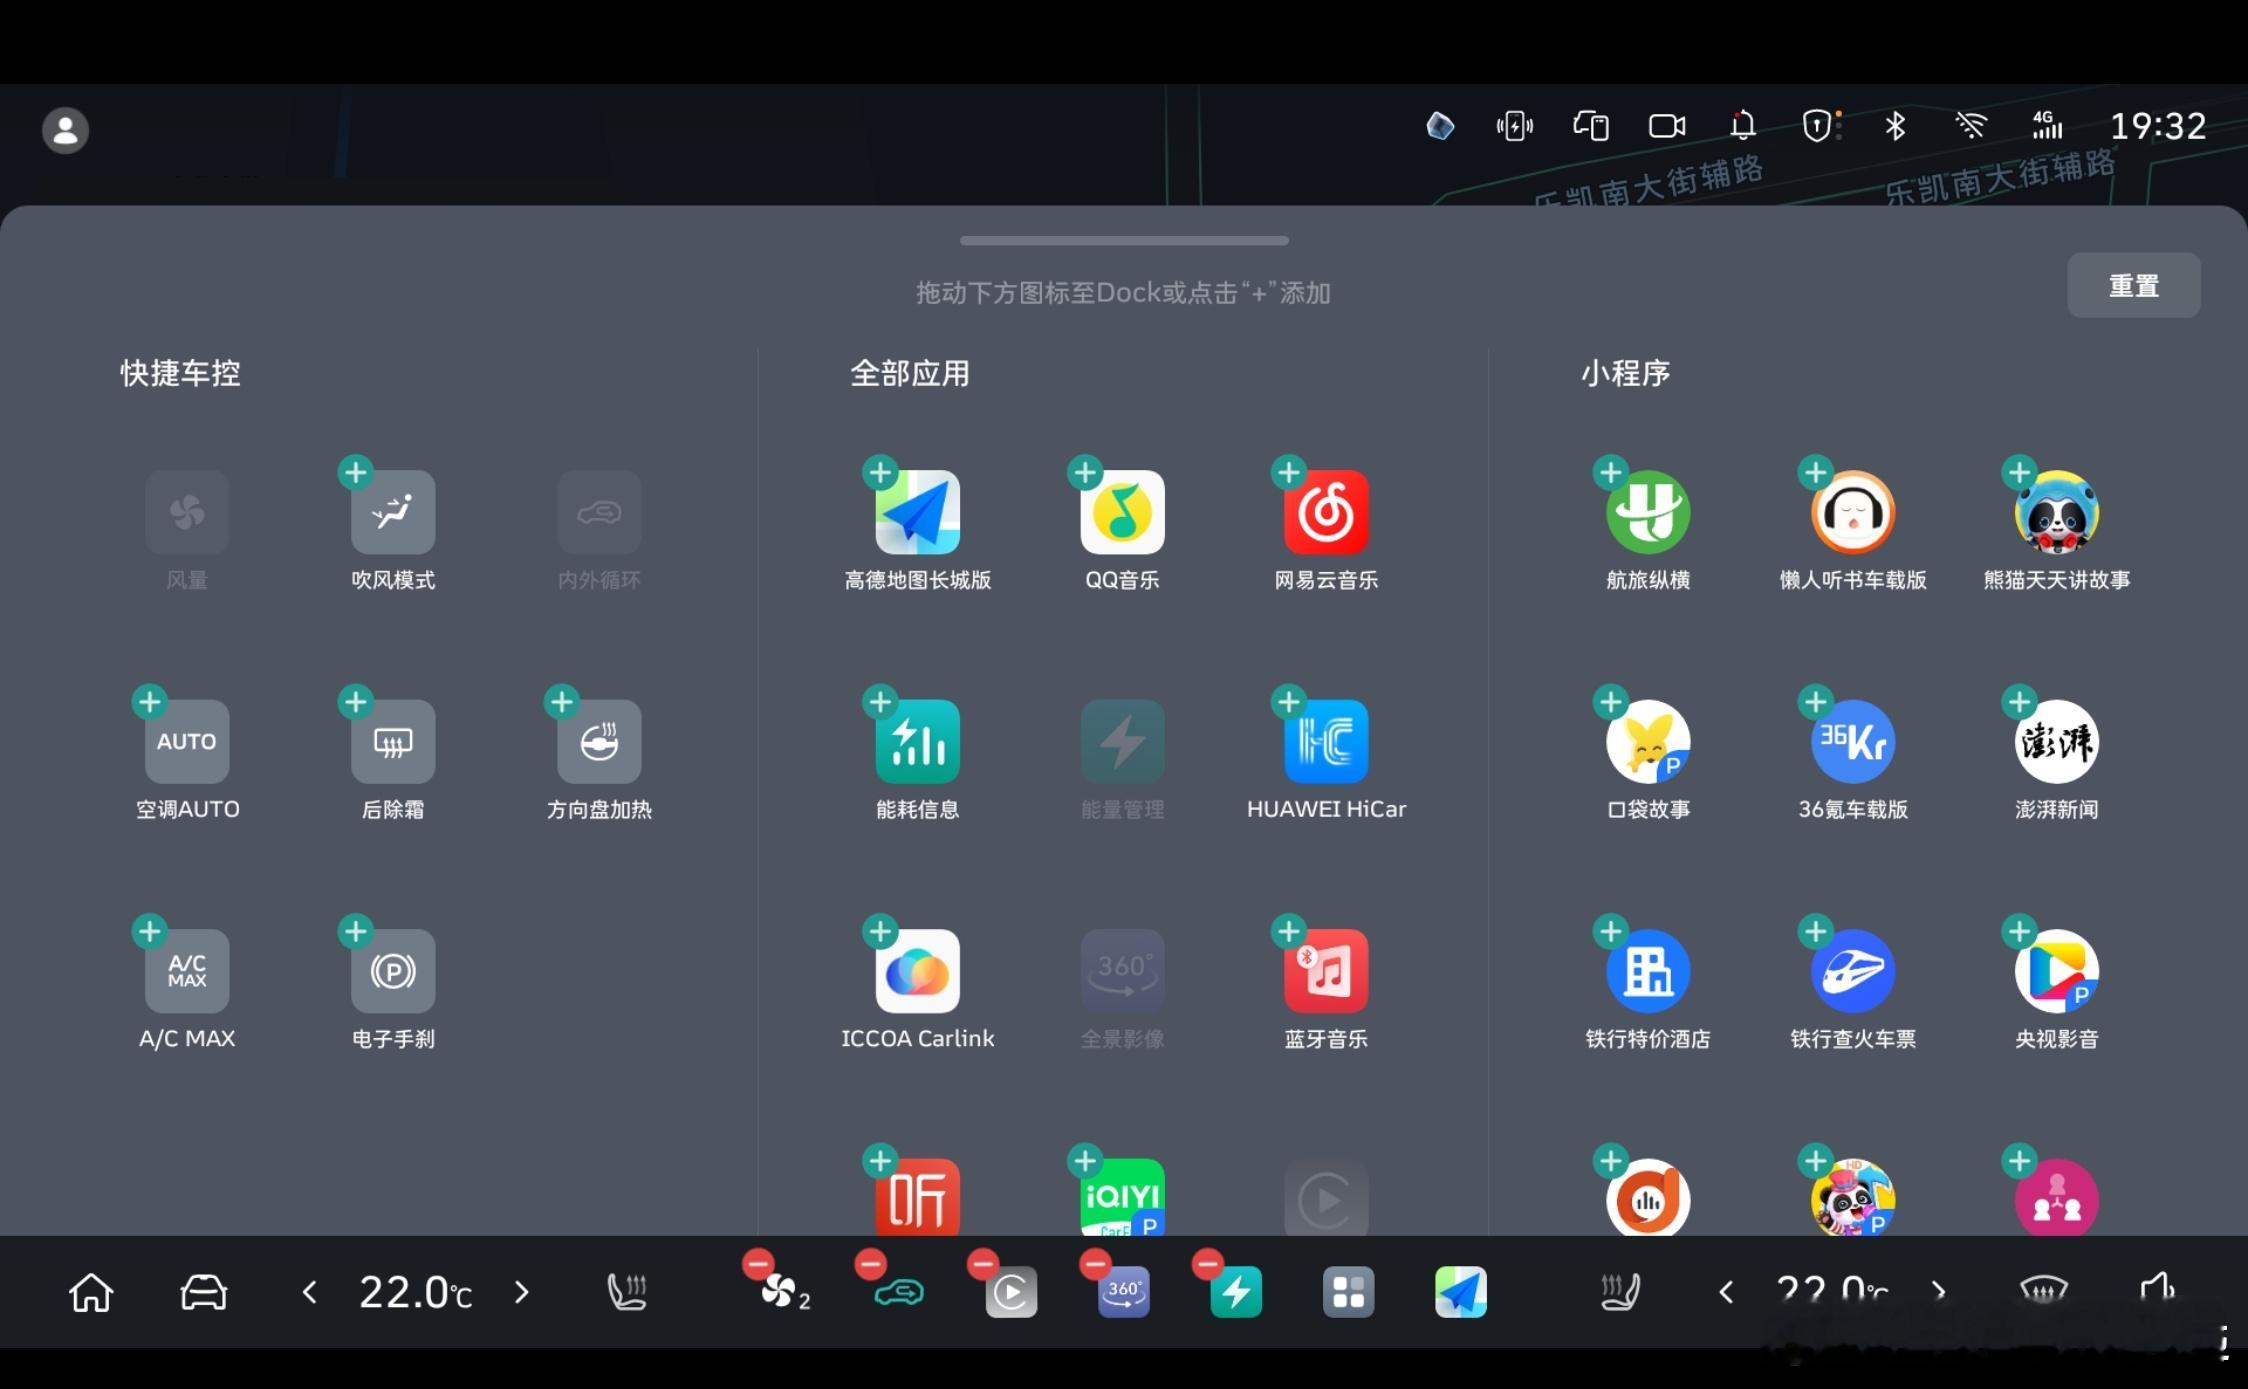Screen dimensions: 2248x1389
Task: Open the user profile avatar
Action: click(x=66, y=130)
